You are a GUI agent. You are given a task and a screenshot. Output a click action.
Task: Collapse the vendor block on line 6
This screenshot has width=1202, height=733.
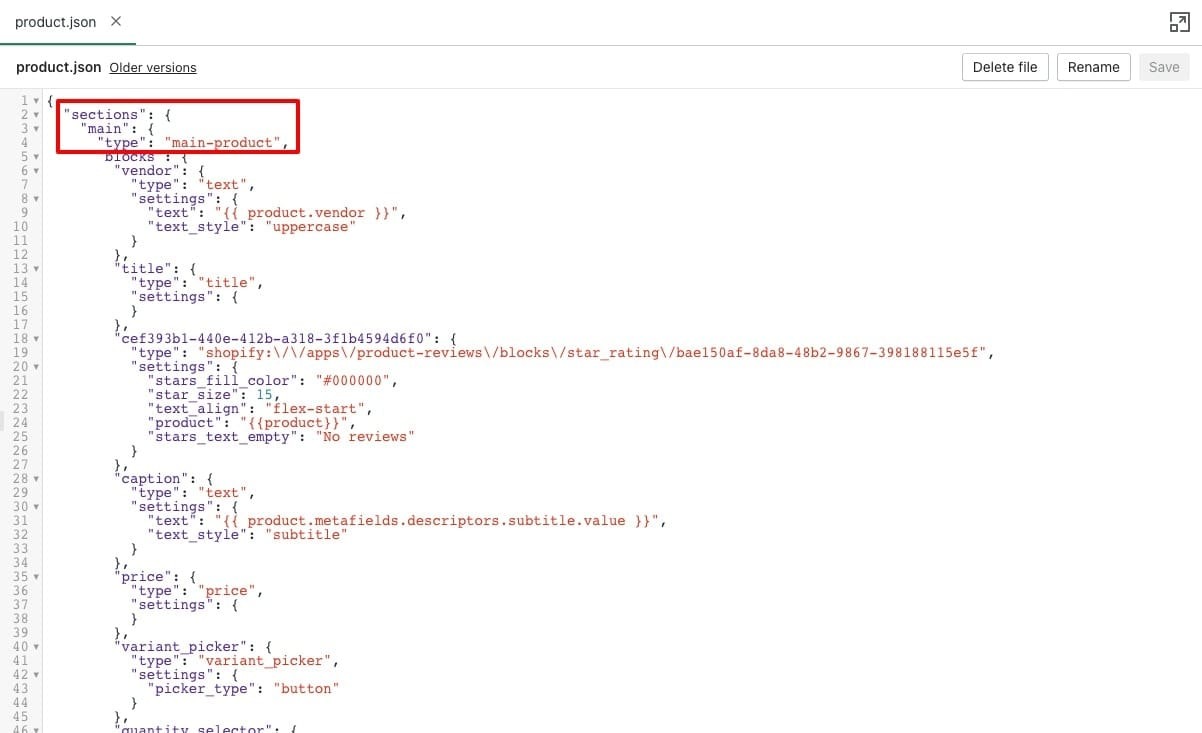click(x=36, y=170)
